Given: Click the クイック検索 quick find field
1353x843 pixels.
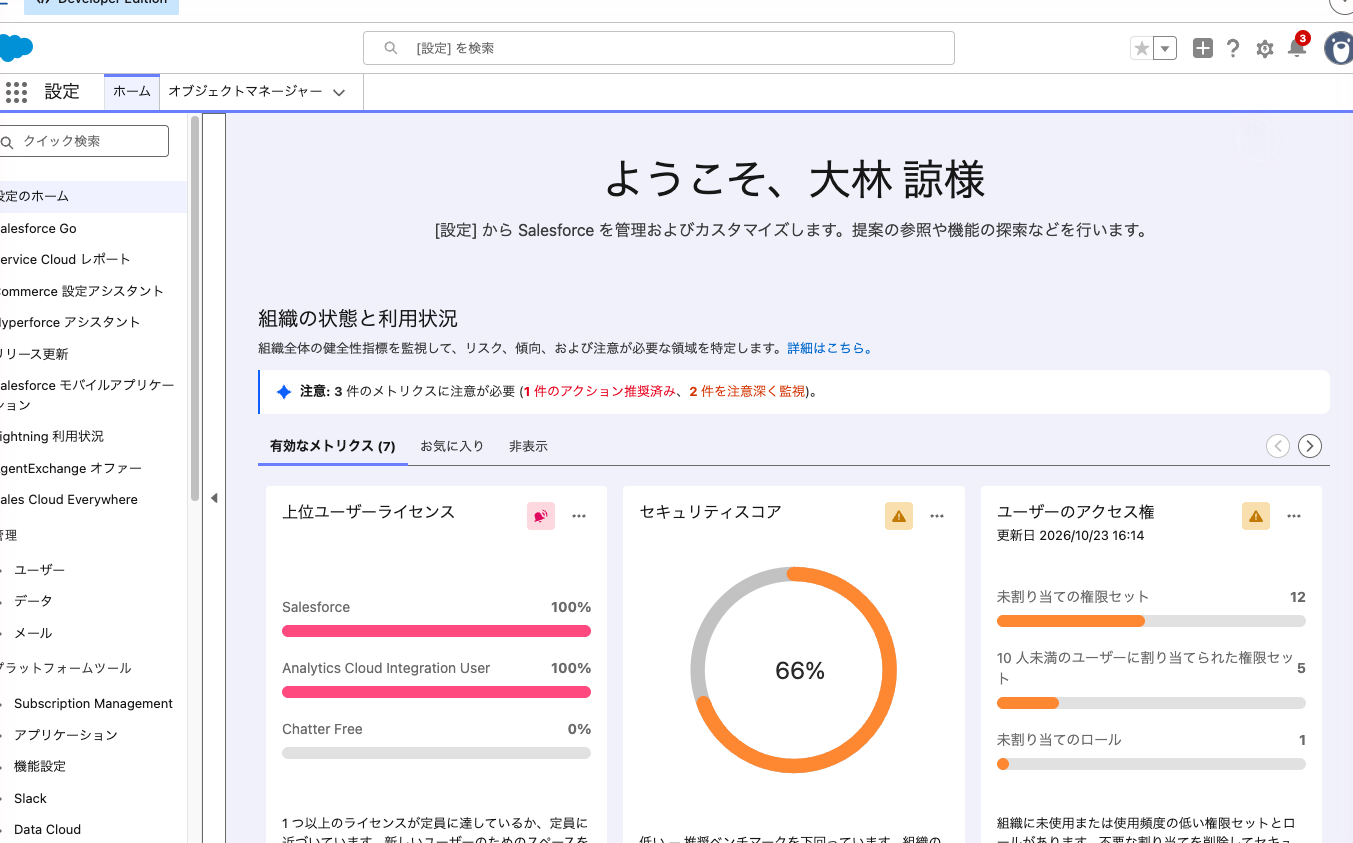Looking at the screenshot, I should 84,141.
